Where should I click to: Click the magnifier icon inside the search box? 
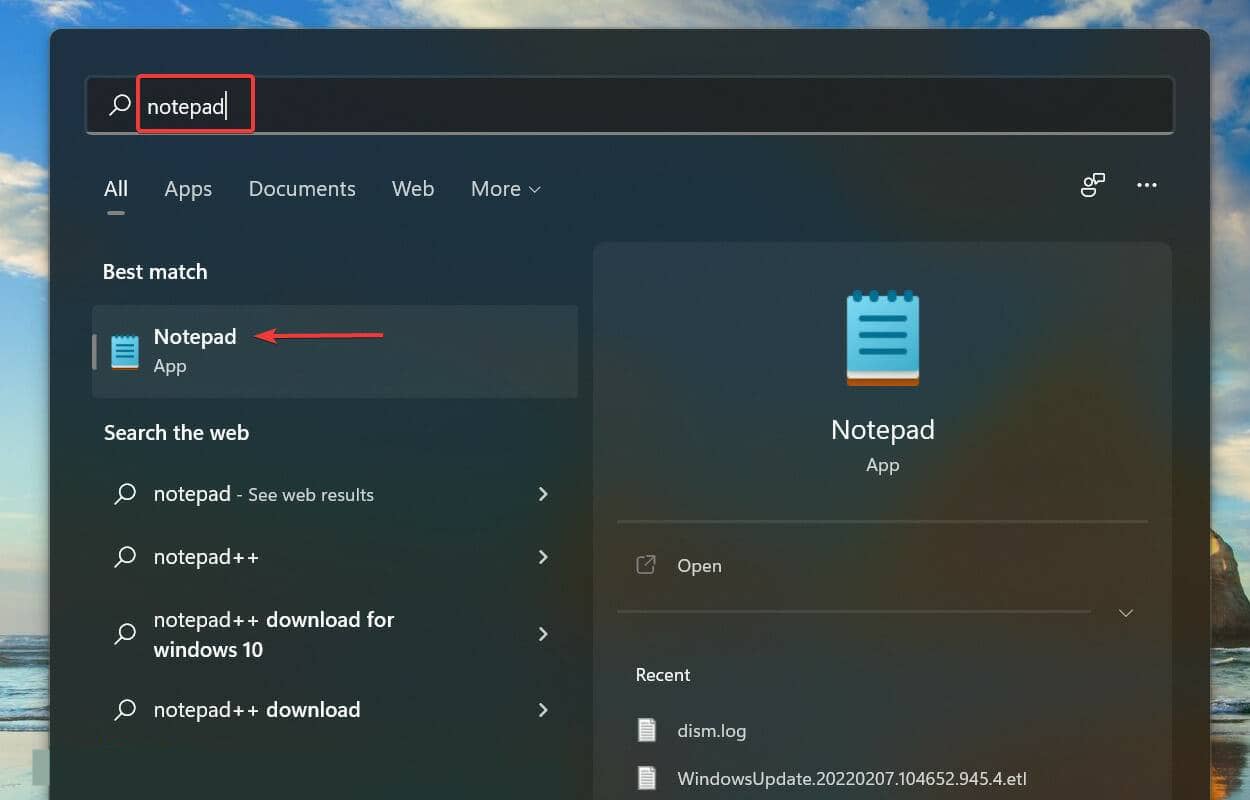click(x=118, y=104)
